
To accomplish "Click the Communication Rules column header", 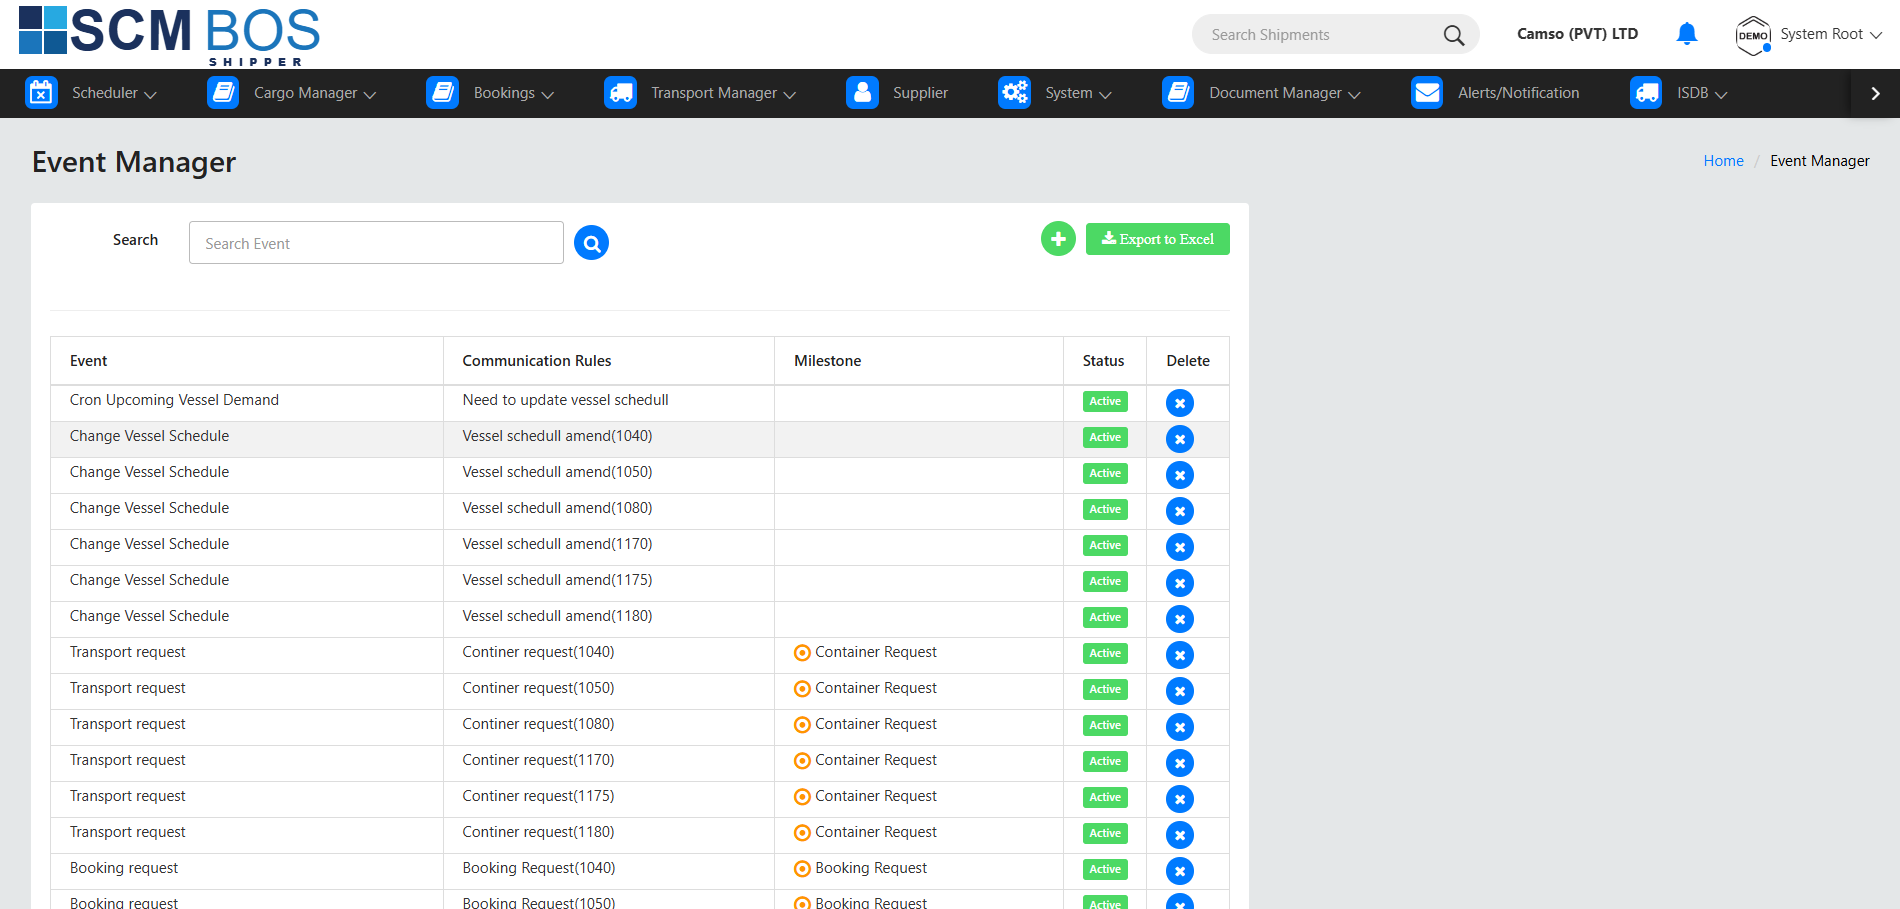I will tap(537, 361).
